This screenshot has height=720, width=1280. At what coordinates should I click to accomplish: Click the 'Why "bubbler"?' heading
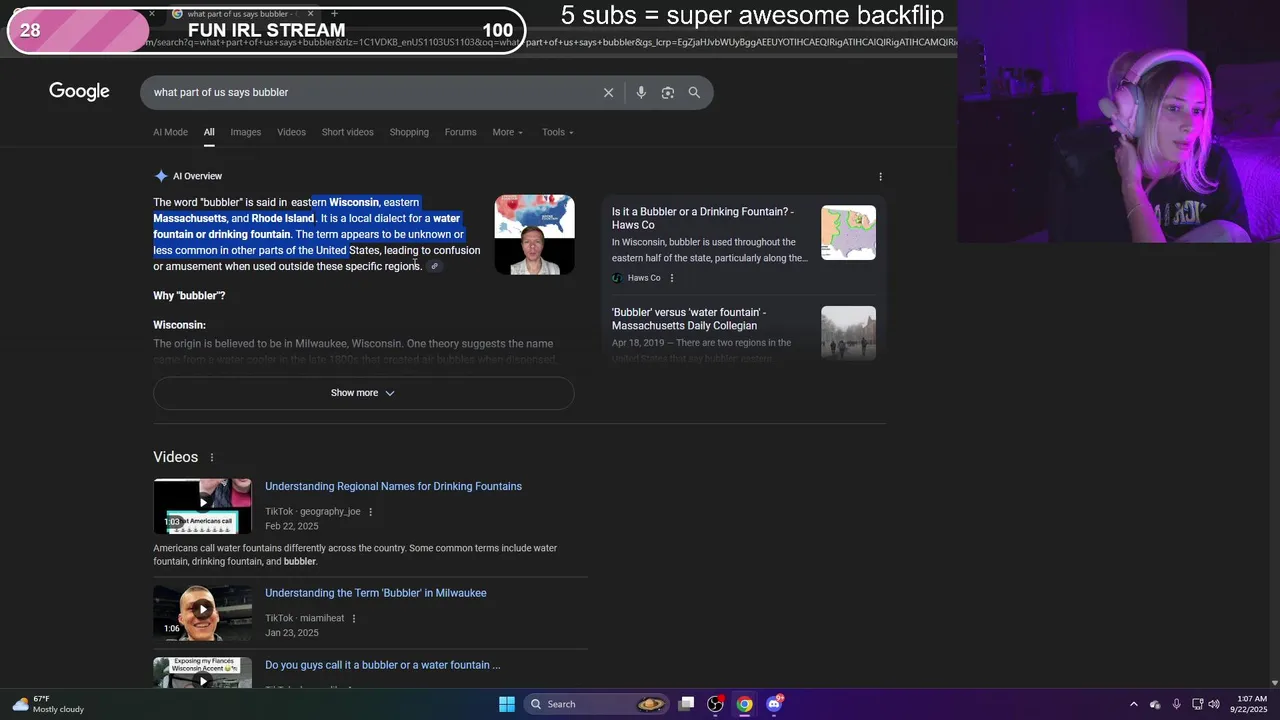click(189, 296)
